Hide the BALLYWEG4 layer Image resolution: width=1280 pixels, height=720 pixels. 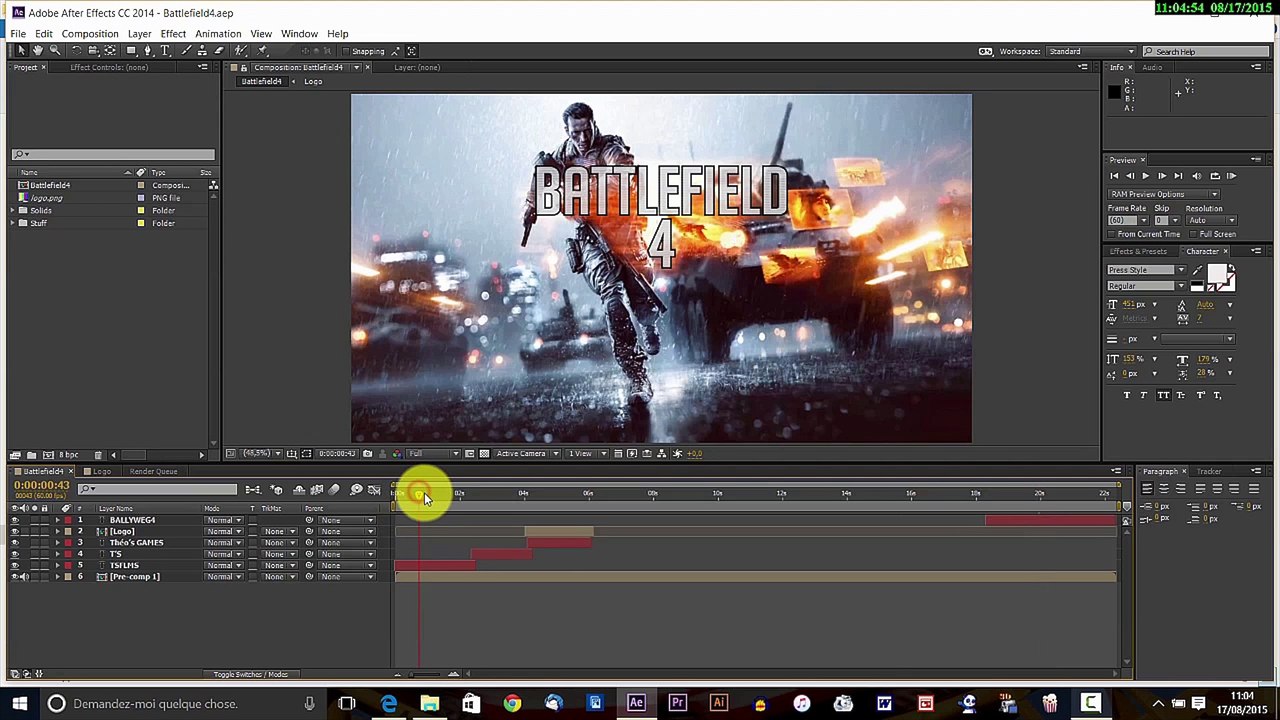point(15,520)
